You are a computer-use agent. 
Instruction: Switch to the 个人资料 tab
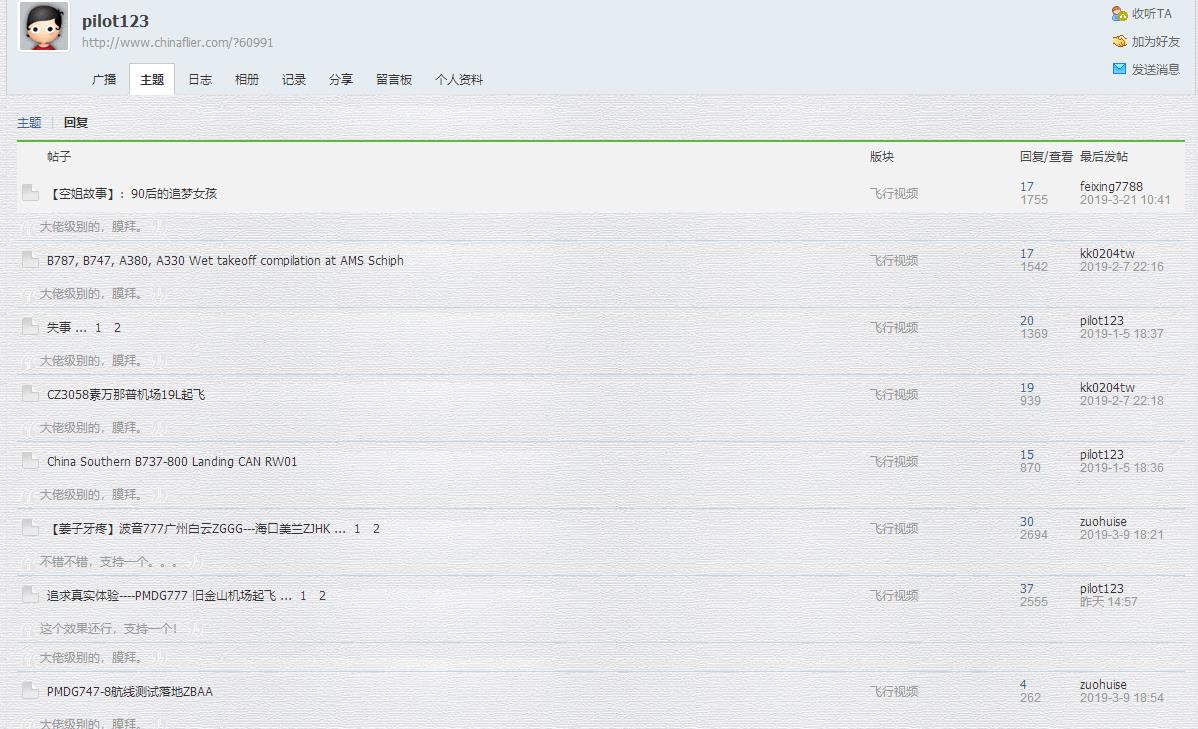coord(459,79)
